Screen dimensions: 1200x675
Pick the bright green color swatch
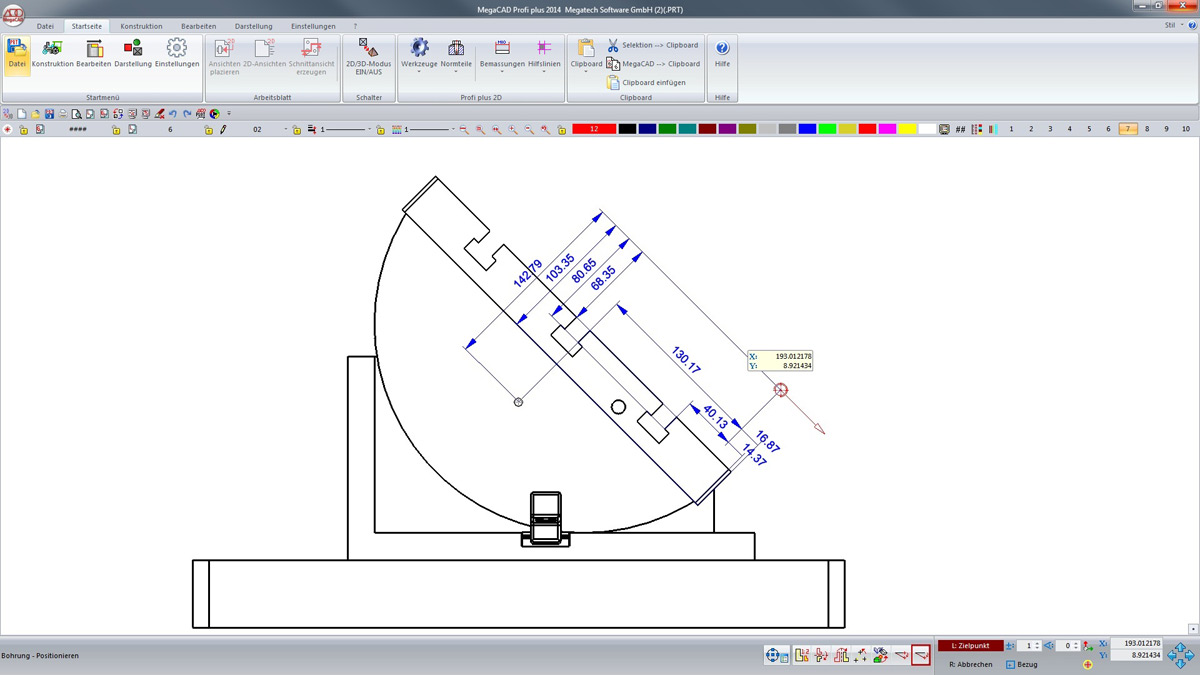[826, 129]
